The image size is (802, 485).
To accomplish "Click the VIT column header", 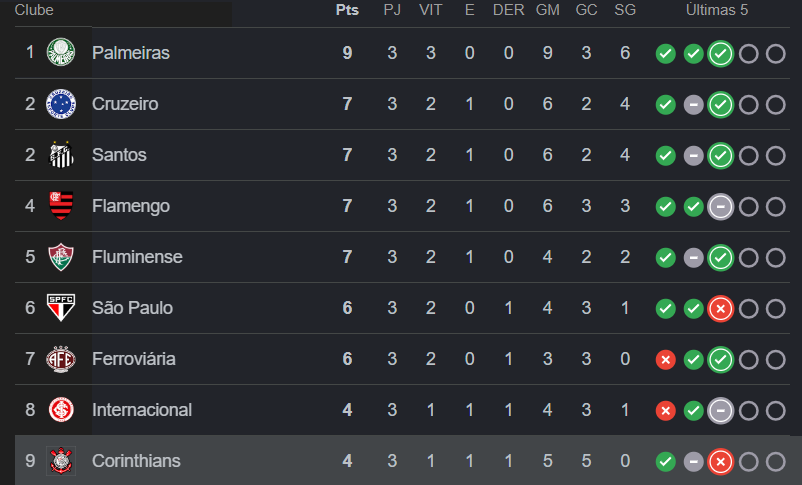I will click(x=431, y=10).
